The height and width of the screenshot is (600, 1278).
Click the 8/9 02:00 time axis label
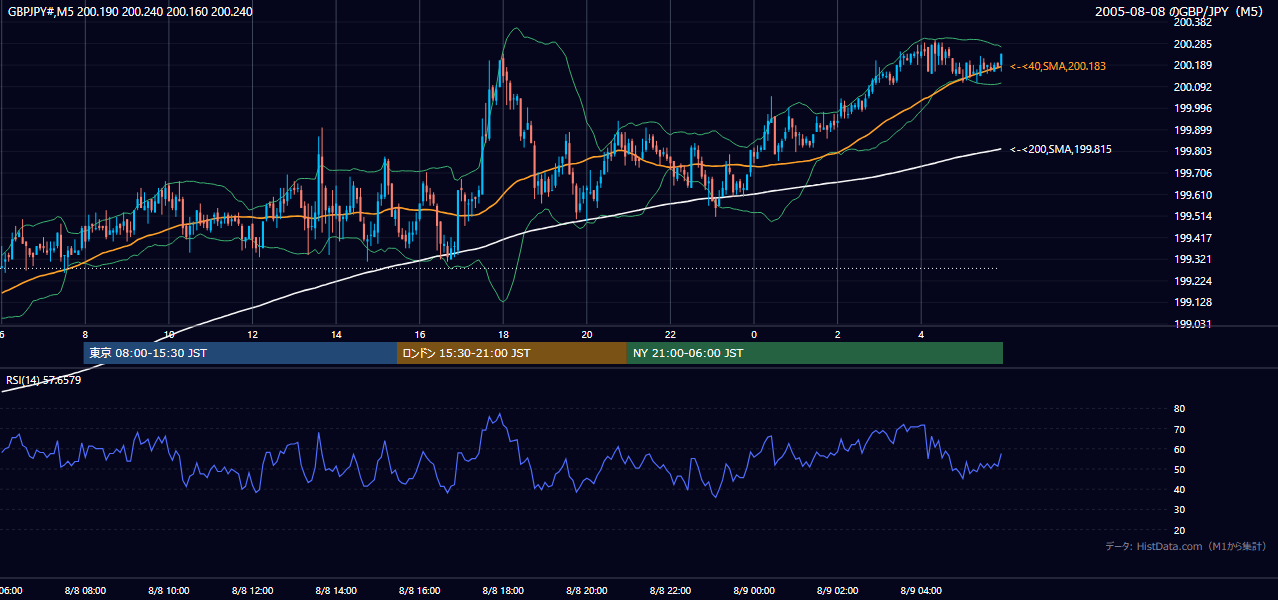coord(838,591)
